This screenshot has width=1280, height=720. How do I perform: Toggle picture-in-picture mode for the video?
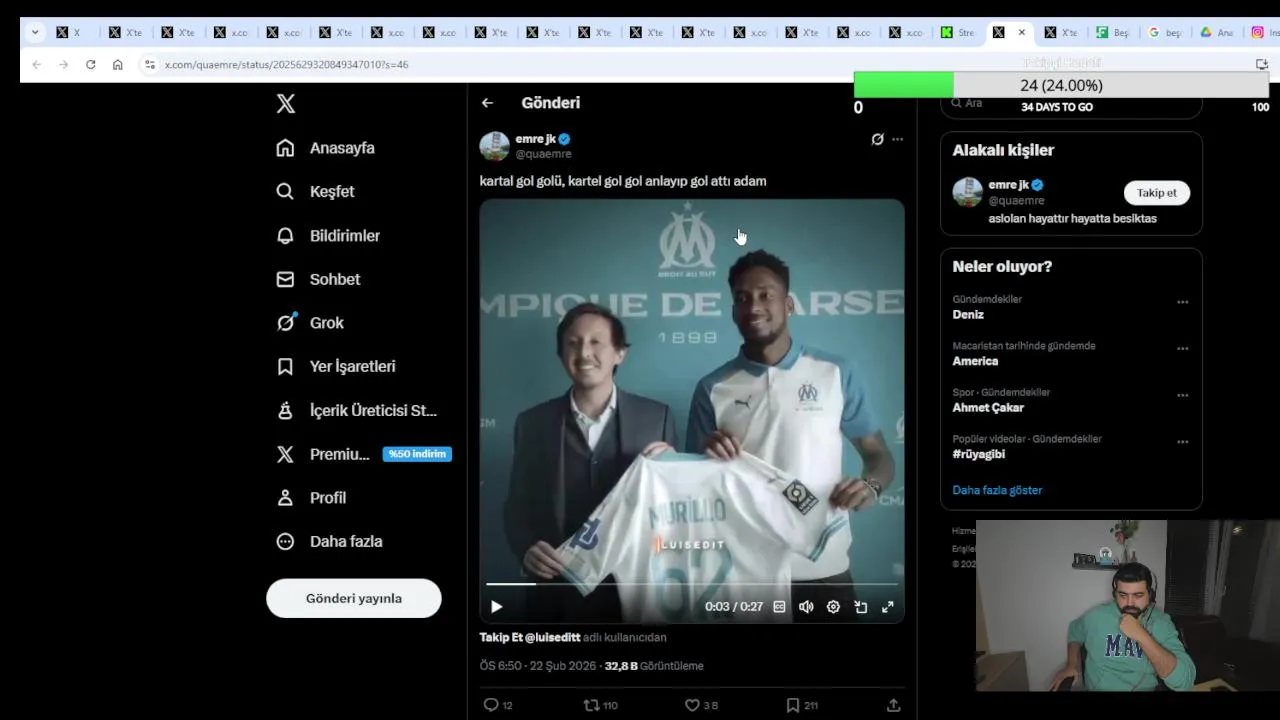pos(860,607)
